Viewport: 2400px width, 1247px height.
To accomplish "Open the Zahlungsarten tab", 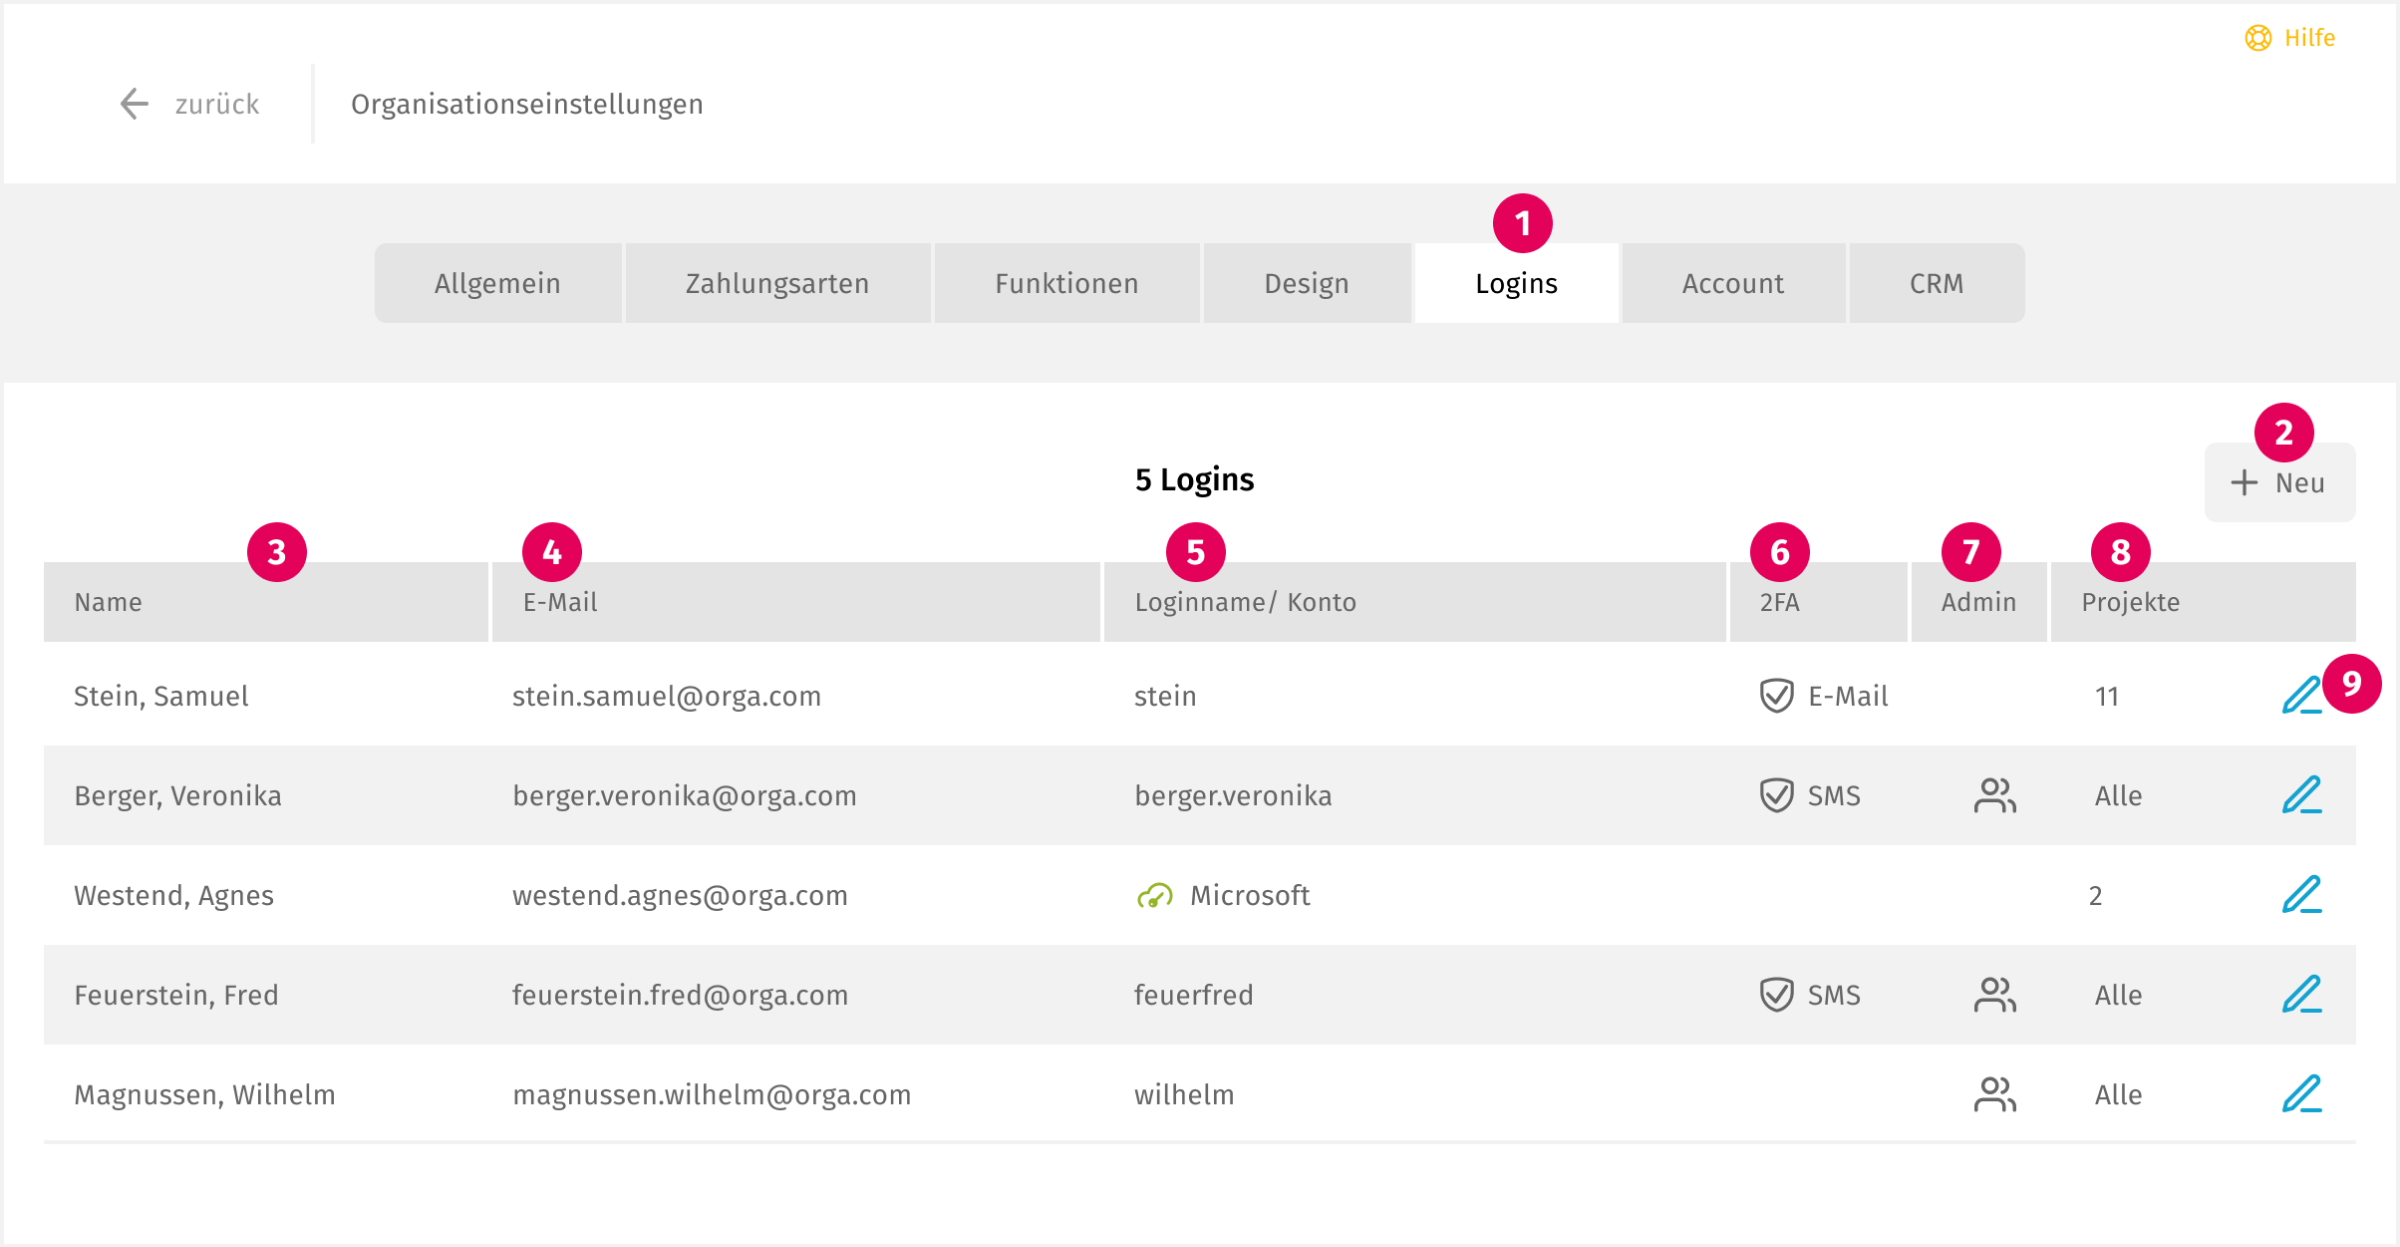I will coord(777,284).
